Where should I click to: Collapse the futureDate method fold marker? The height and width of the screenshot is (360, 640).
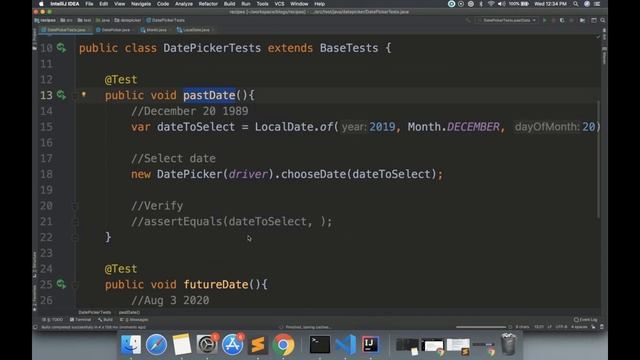pos(75,285)
